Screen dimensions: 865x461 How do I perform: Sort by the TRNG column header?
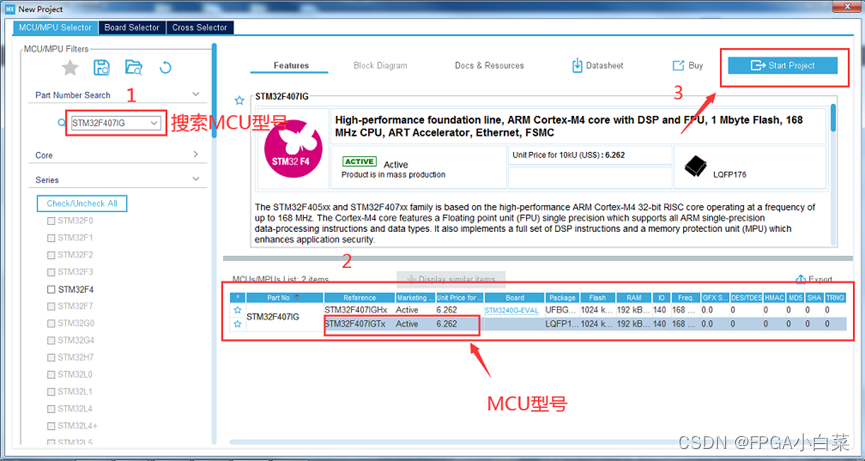click(x=835, y=298)
